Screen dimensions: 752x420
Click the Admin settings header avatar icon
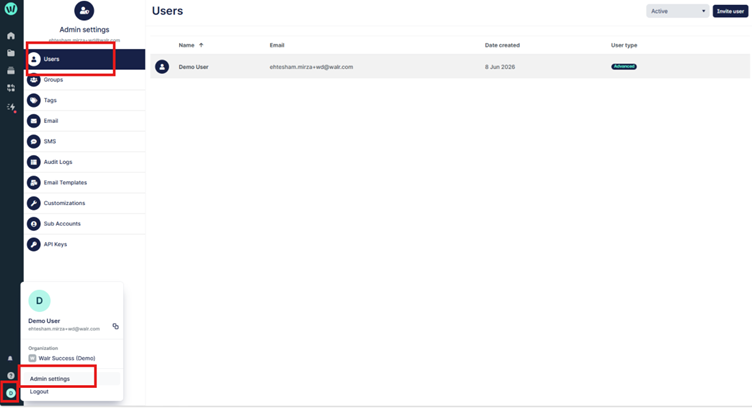[x=84, y=11]
